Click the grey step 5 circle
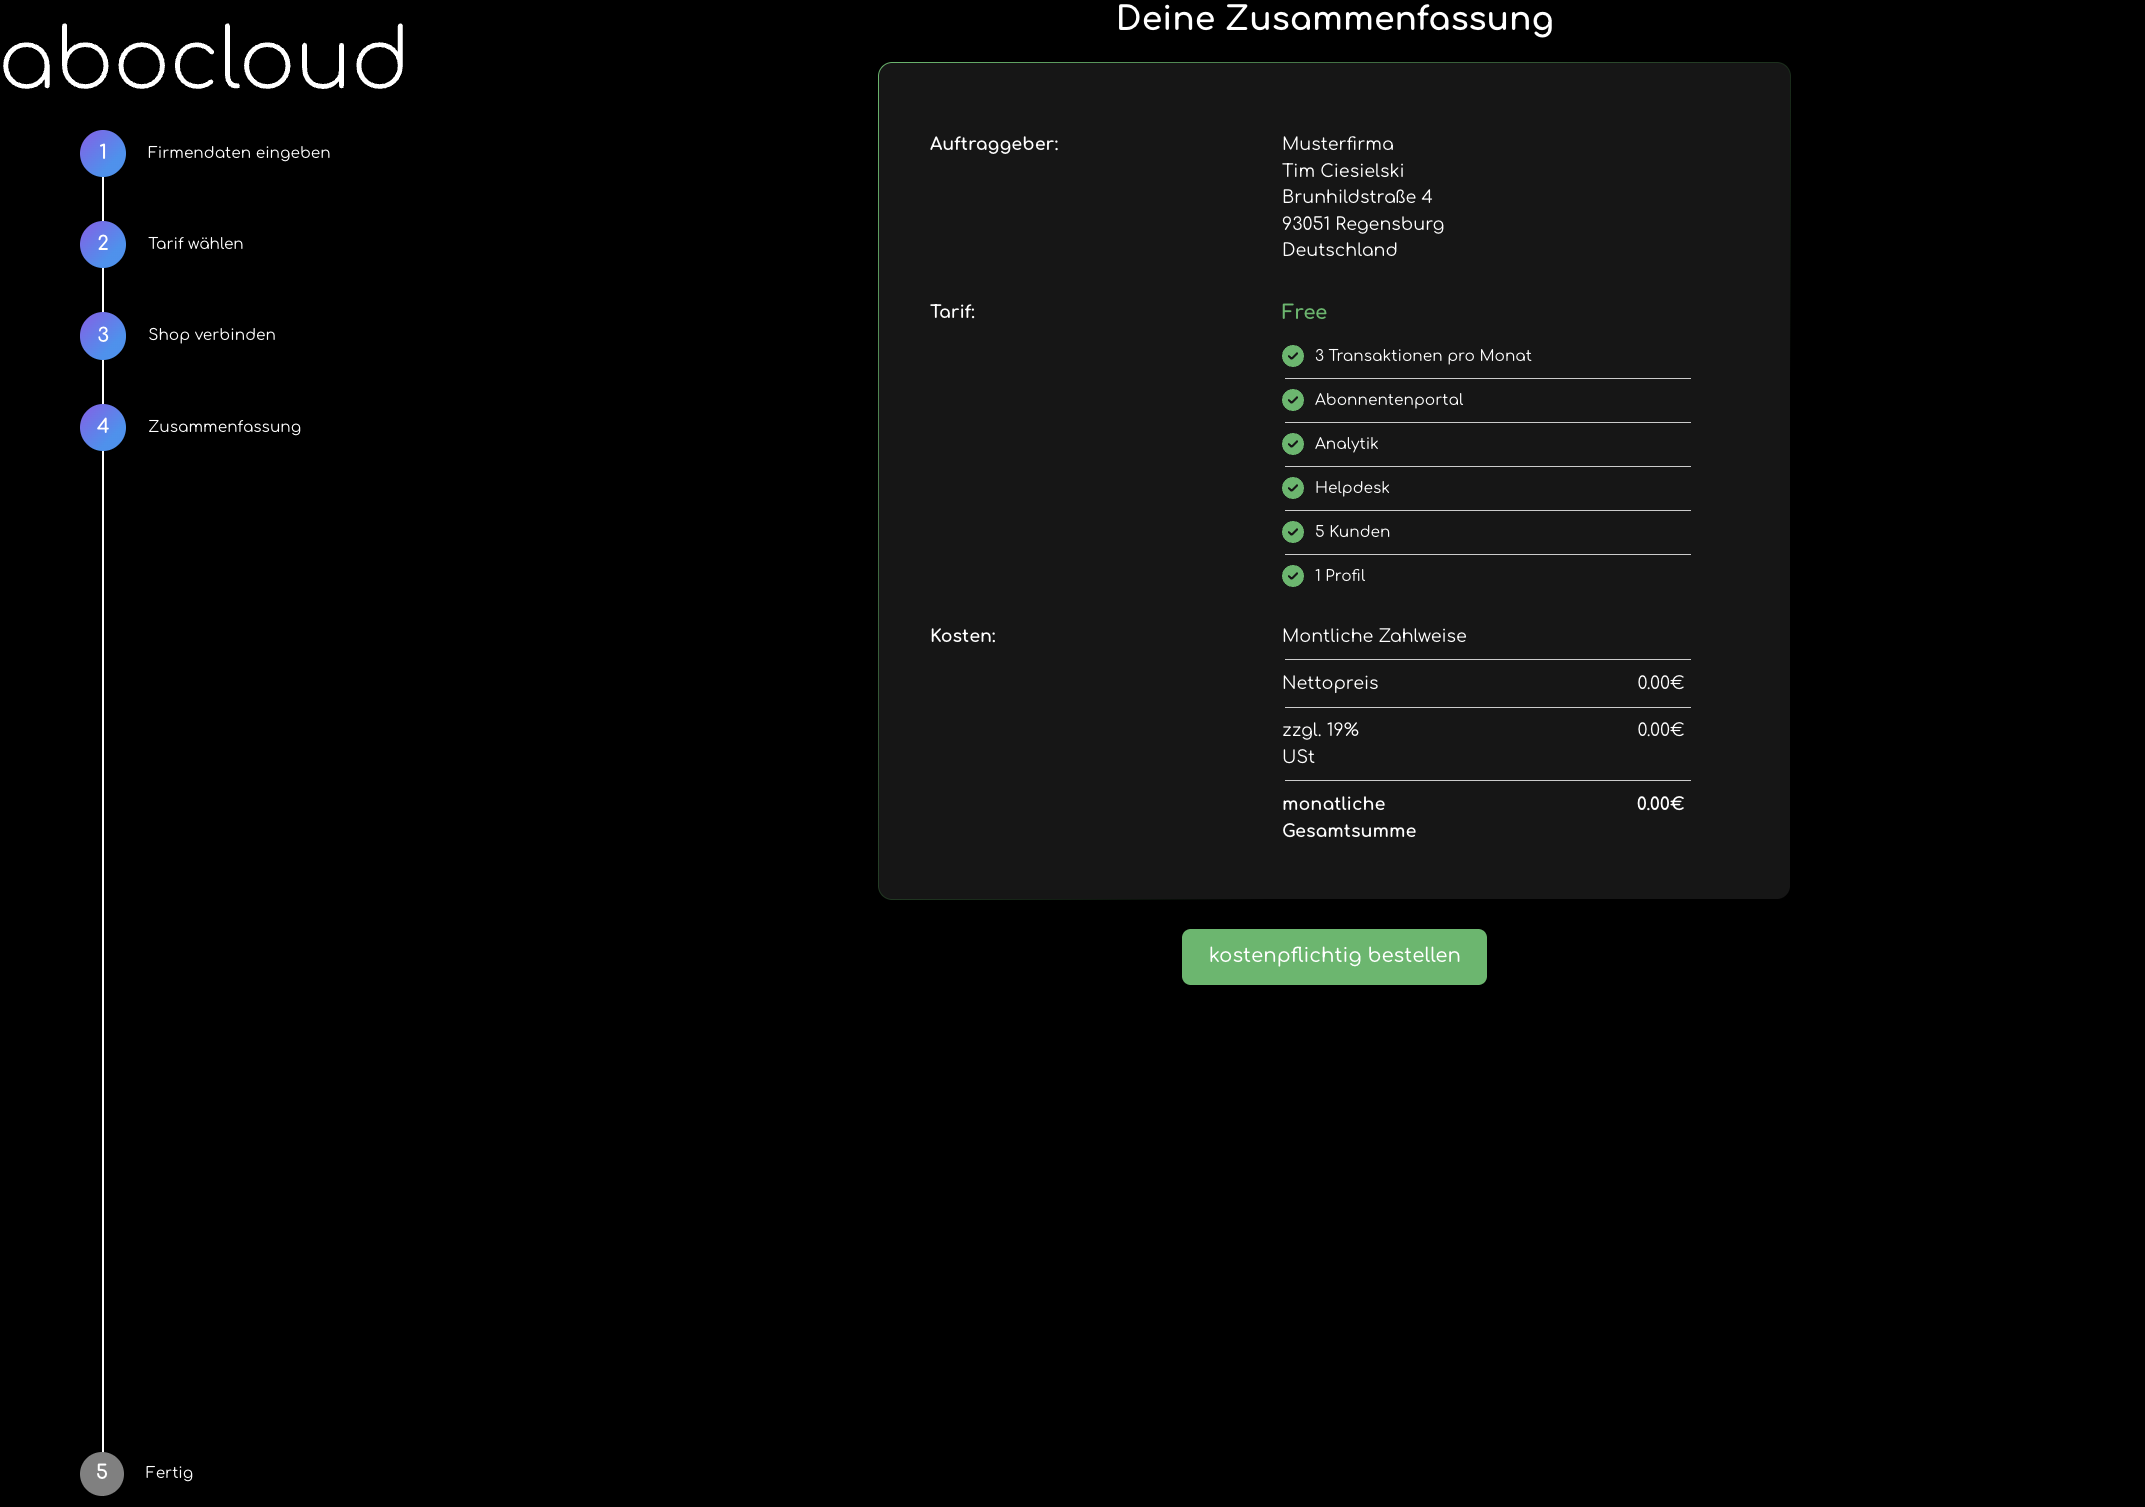This screenshot has width=2145, height=1507. coord(102,1473)
